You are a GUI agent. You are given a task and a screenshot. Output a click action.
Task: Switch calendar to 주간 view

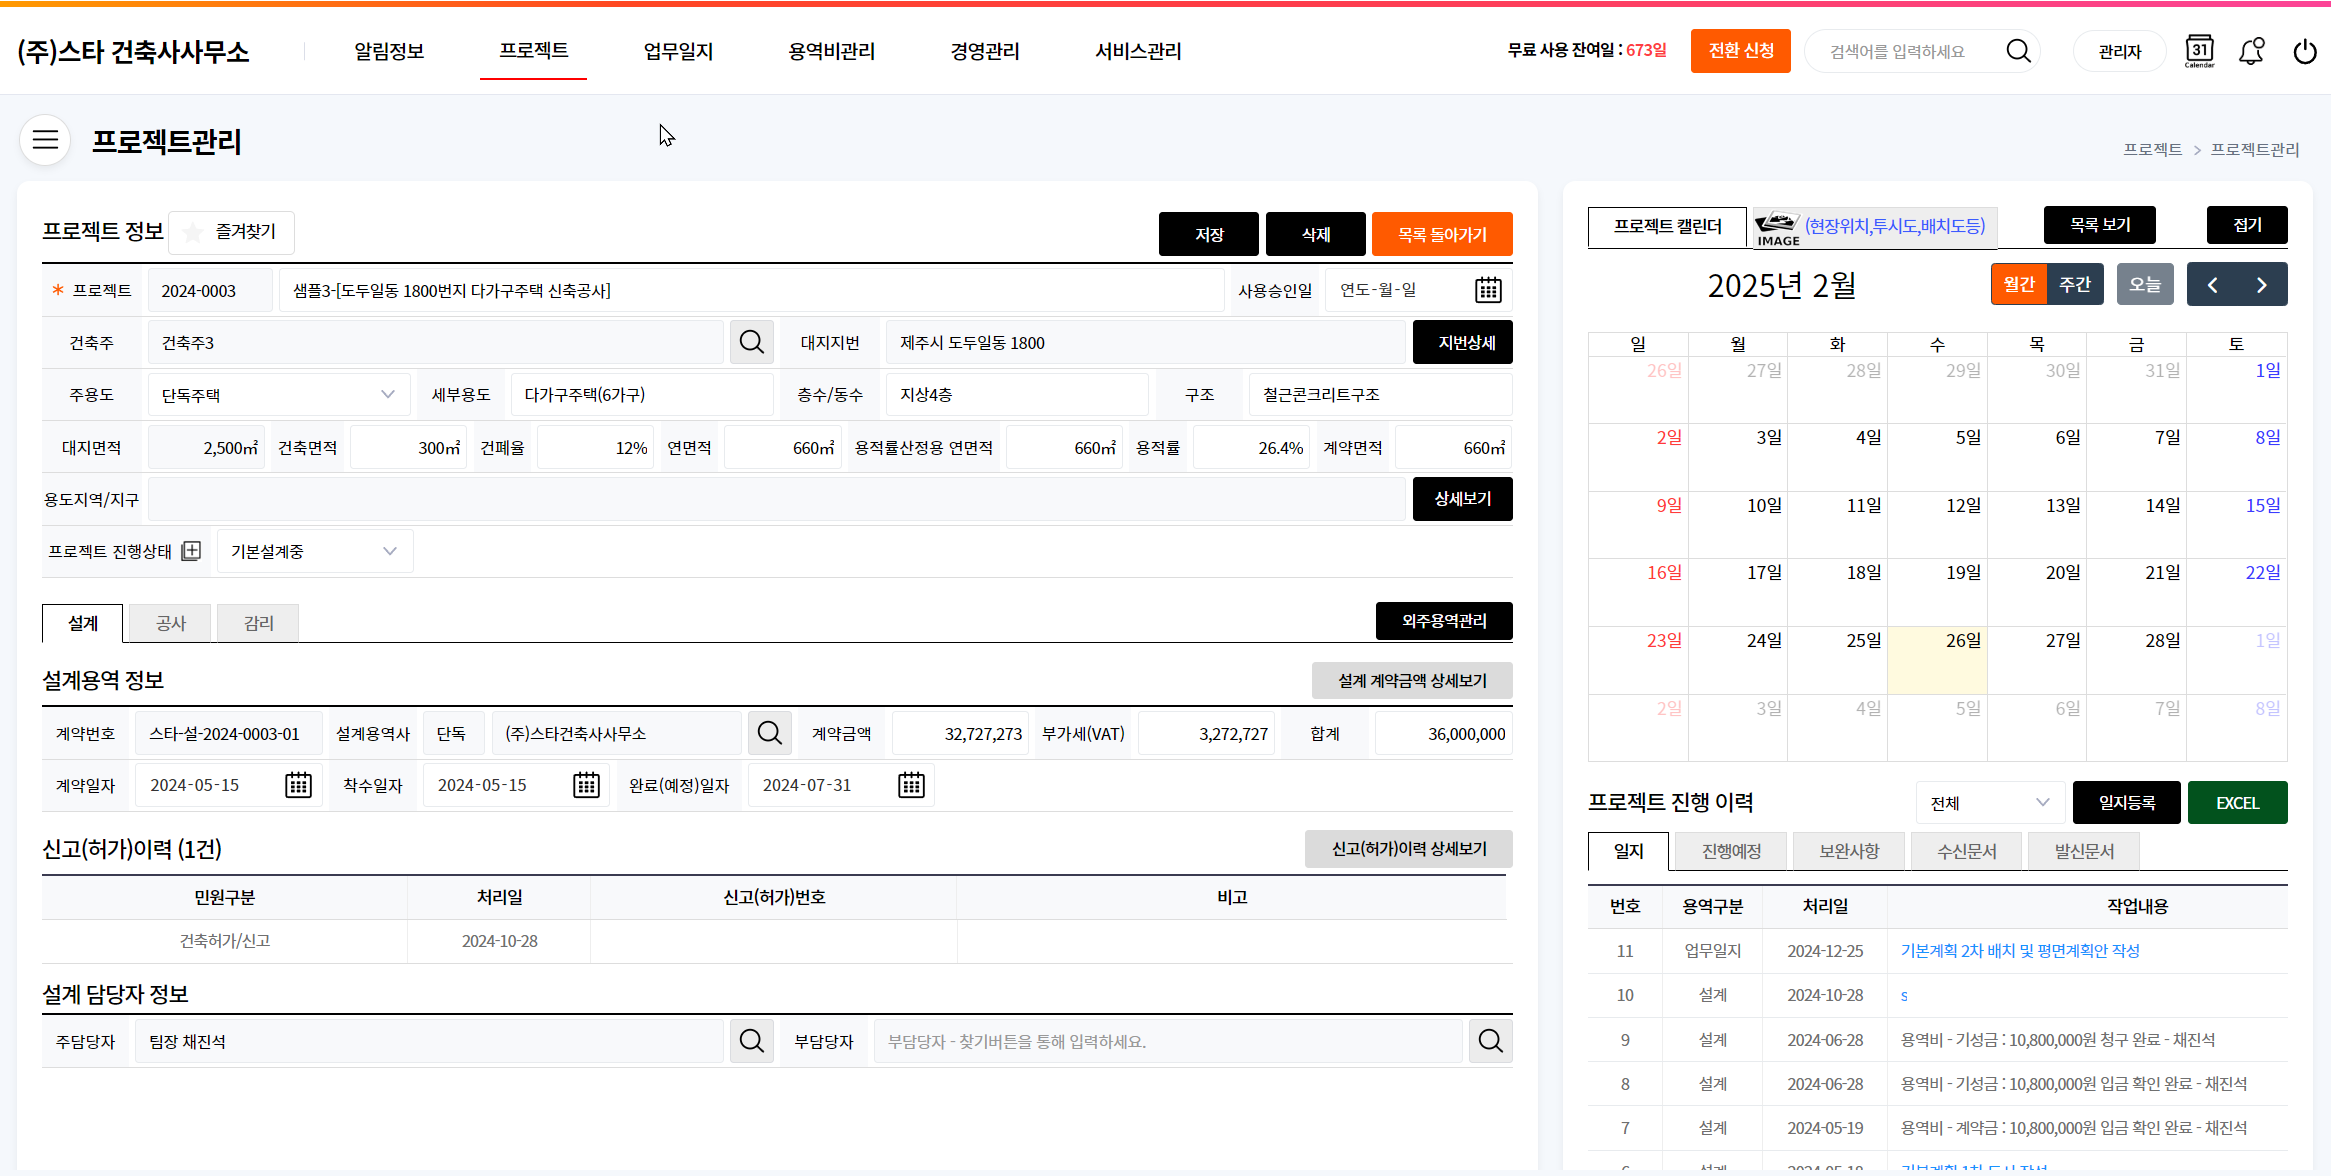[x=2075, y=285]
